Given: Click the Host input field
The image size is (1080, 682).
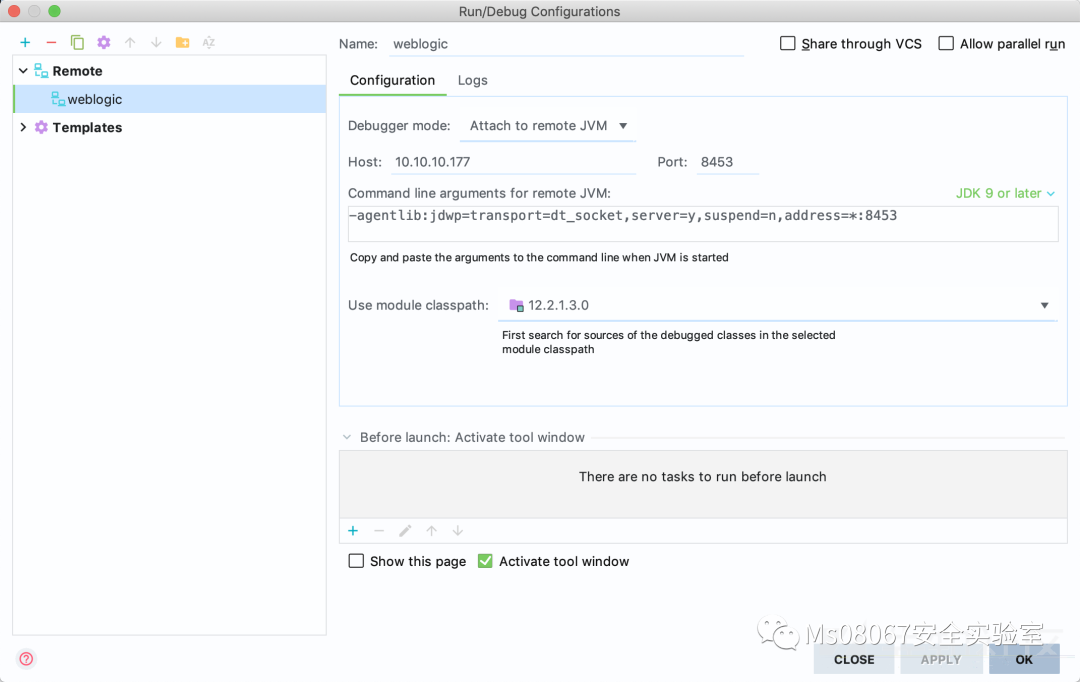Looking at the screenshot, I should pyautogui.click(x=513, y=162).
